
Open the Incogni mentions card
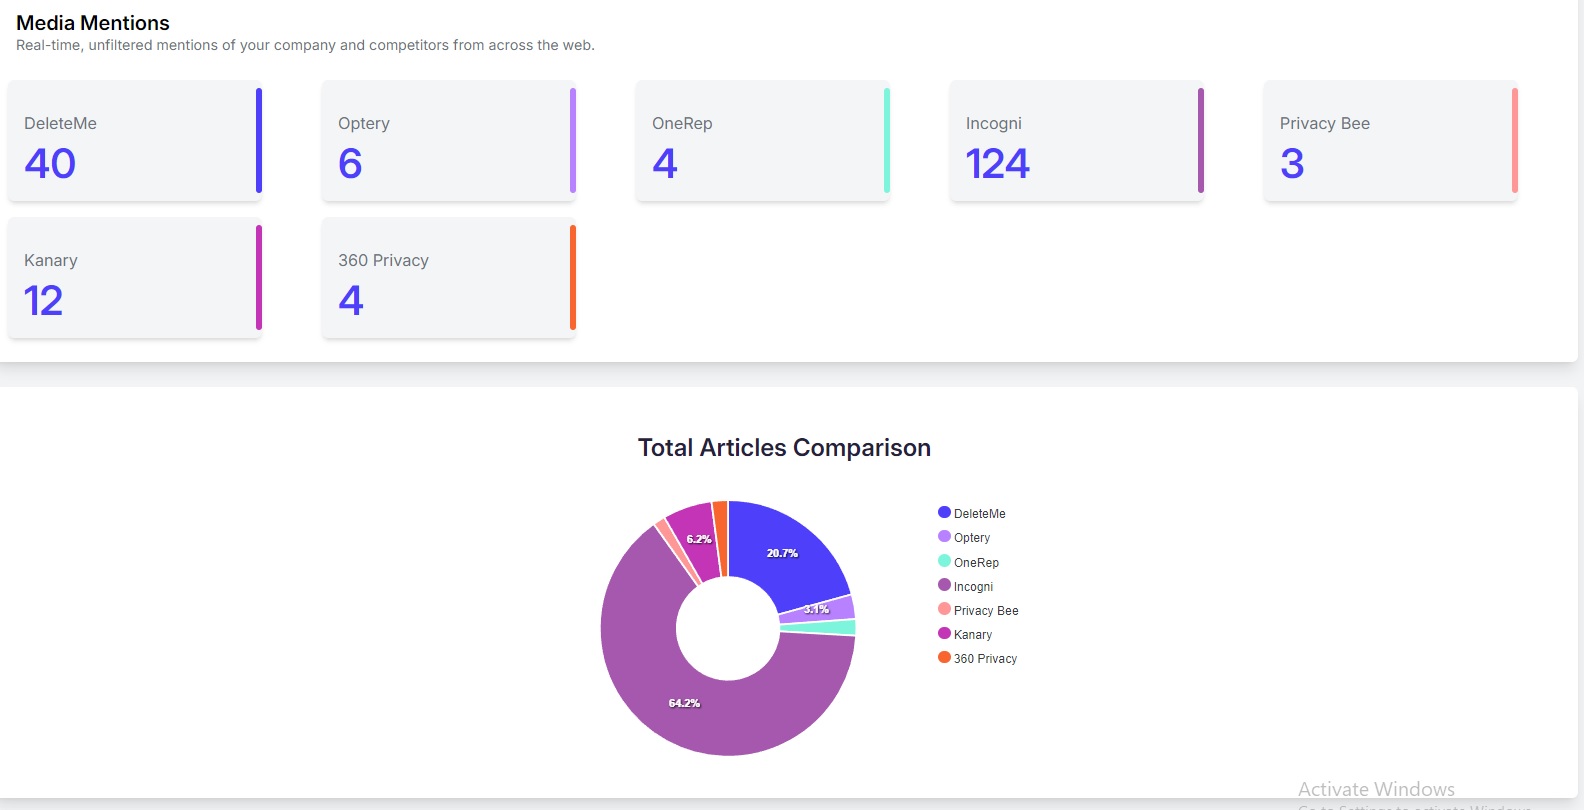click(1077, 141)
